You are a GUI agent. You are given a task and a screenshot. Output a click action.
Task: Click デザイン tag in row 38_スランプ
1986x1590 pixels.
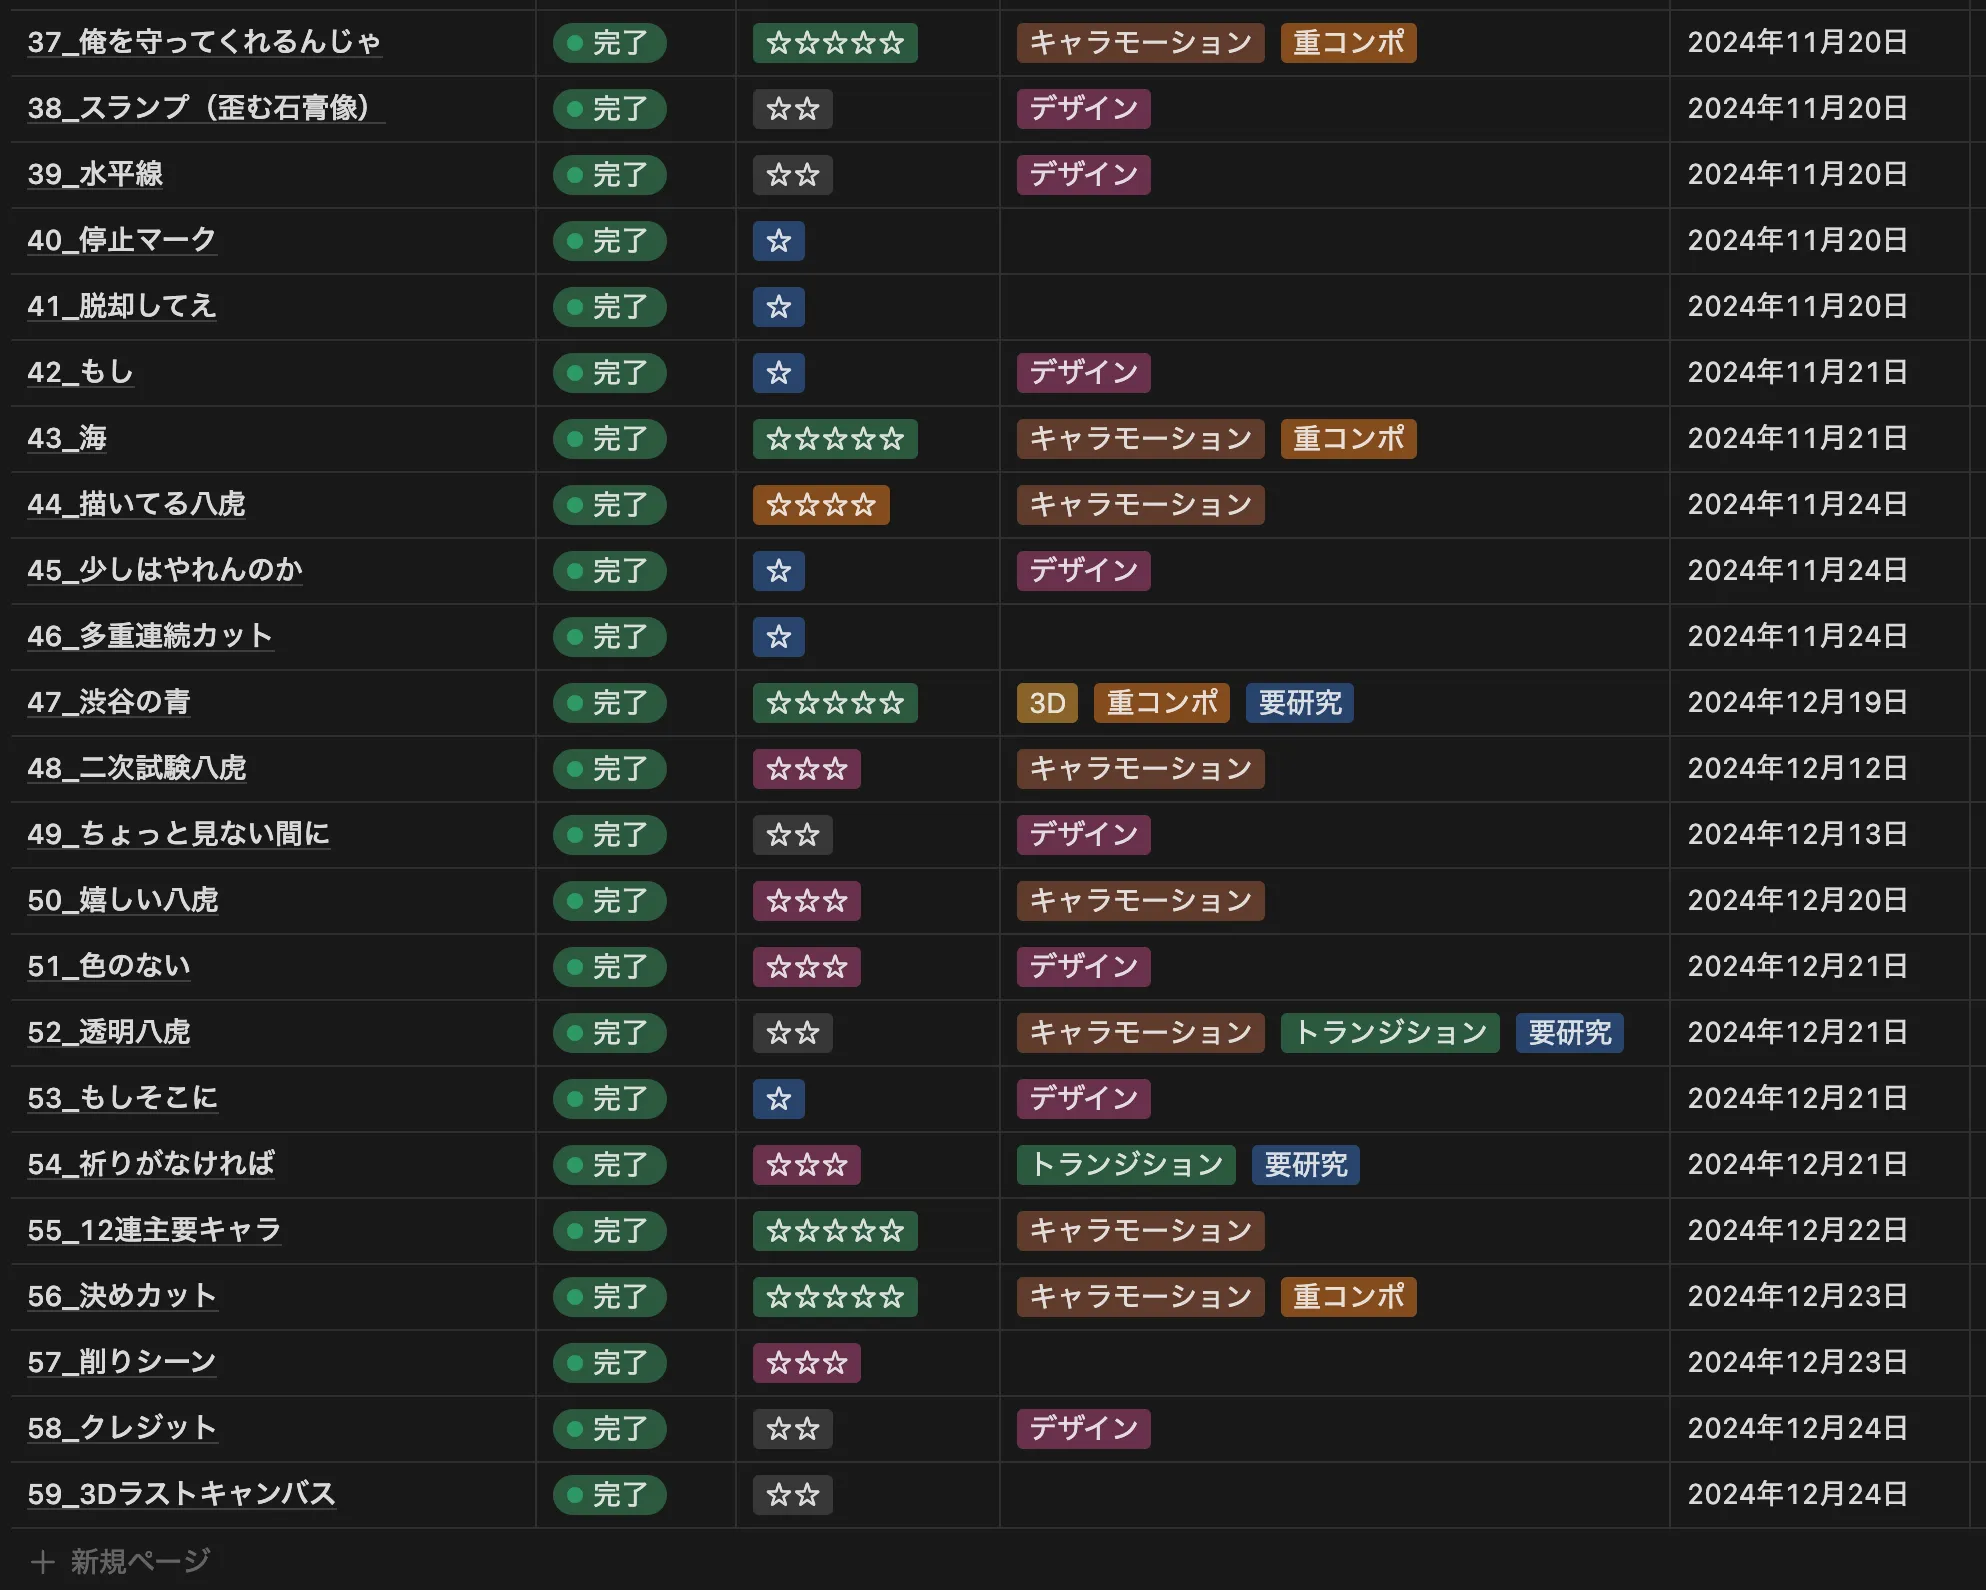coord(1083,109)
